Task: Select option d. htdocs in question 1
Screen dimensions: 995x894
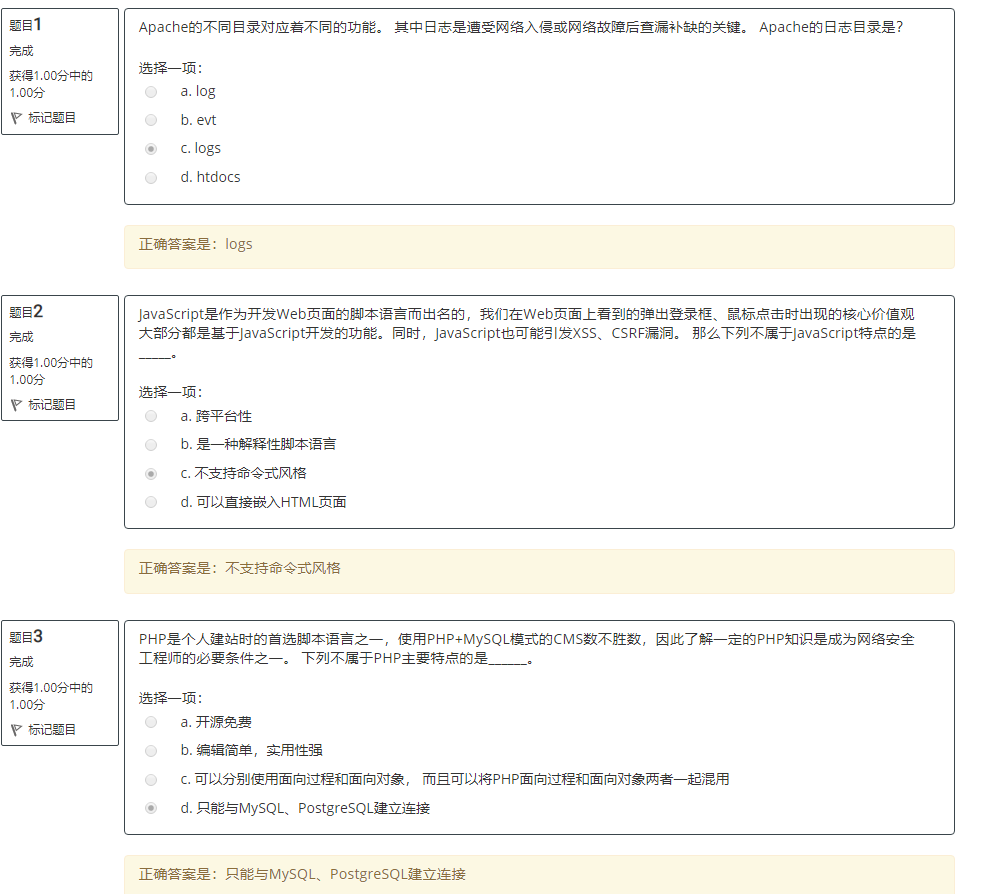Action: click(x=151, y=177)
